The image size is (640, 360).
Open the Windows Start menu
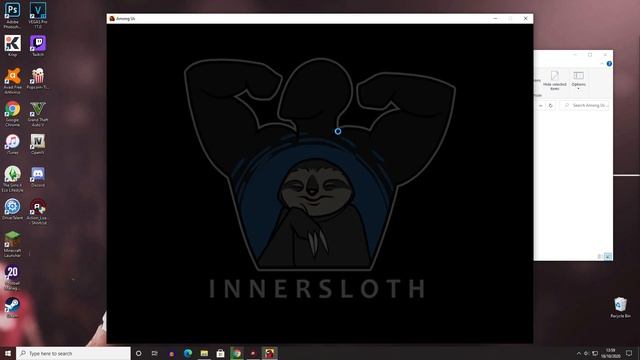[8, 353]
